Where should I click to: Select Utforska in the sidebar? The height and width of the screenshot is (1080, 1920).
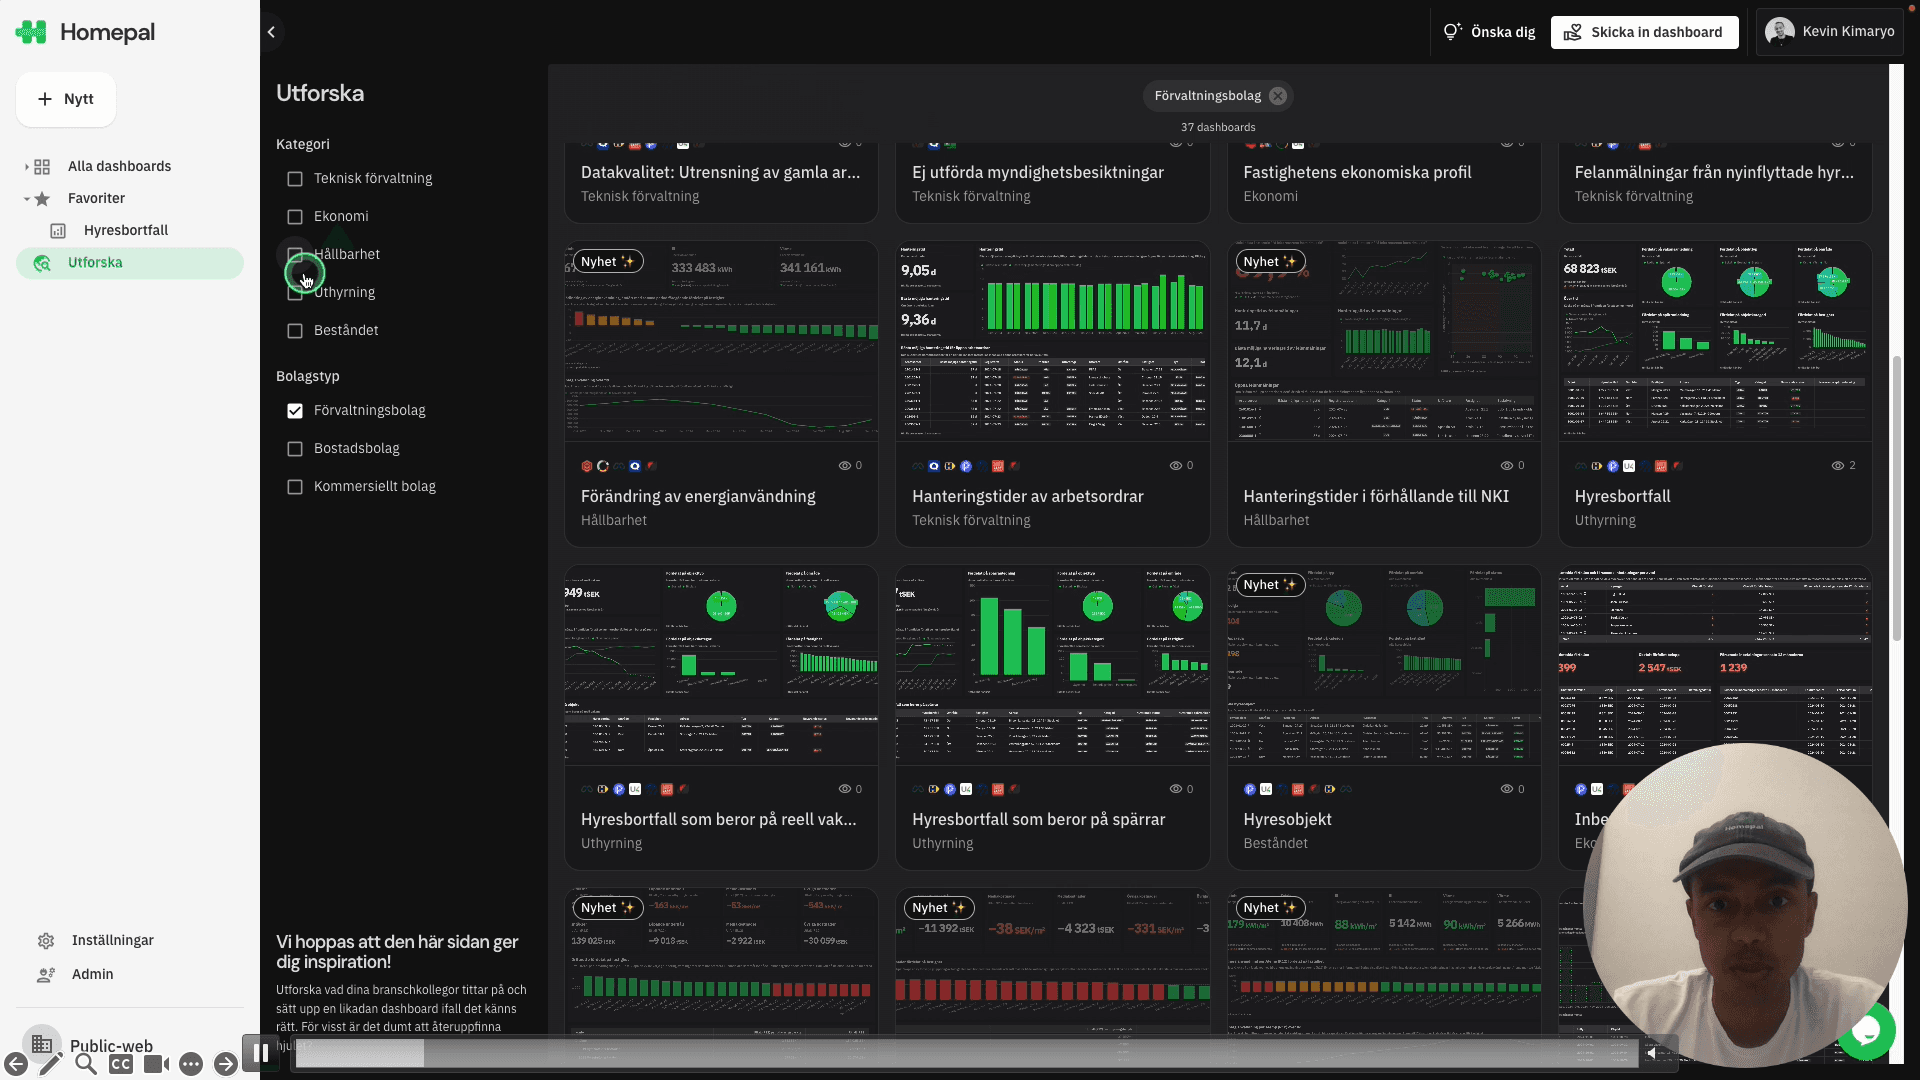pos(130,263)
